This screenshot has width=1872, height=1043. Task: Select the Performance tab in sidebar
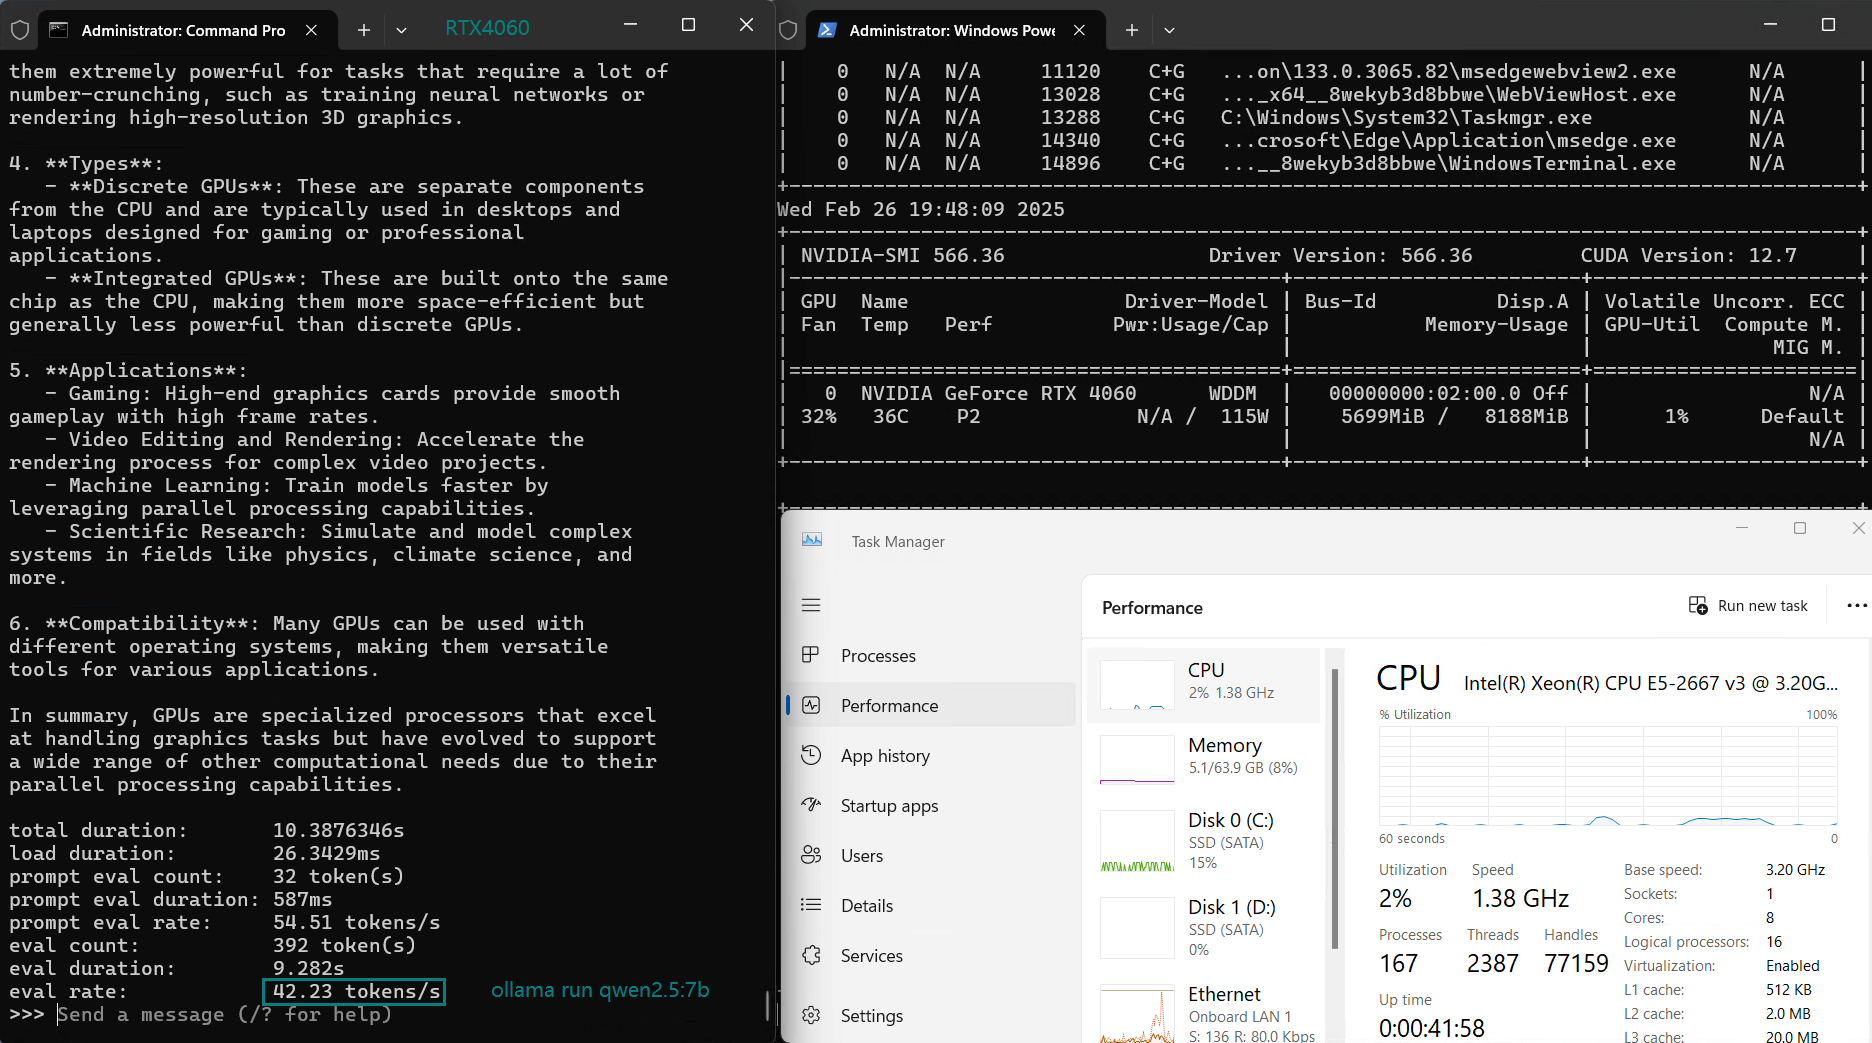(889, 705)
